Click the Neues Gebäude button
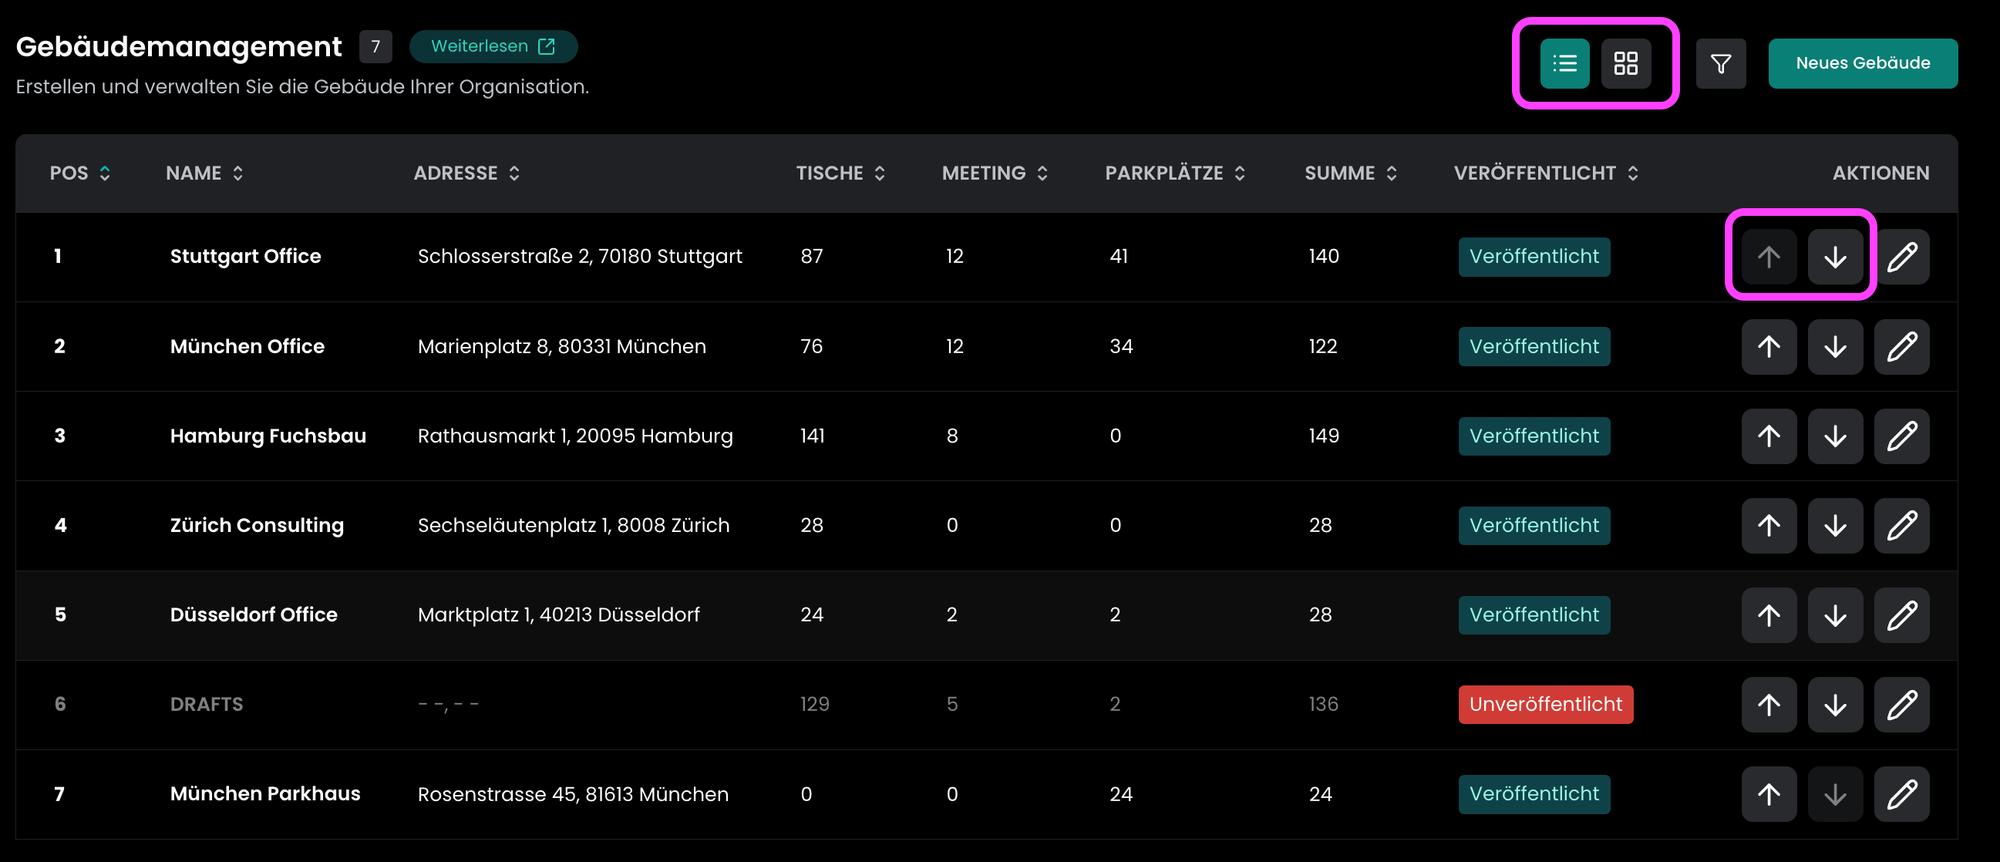This screenshot has height=862, width=2000. [x=1862, y=63]
